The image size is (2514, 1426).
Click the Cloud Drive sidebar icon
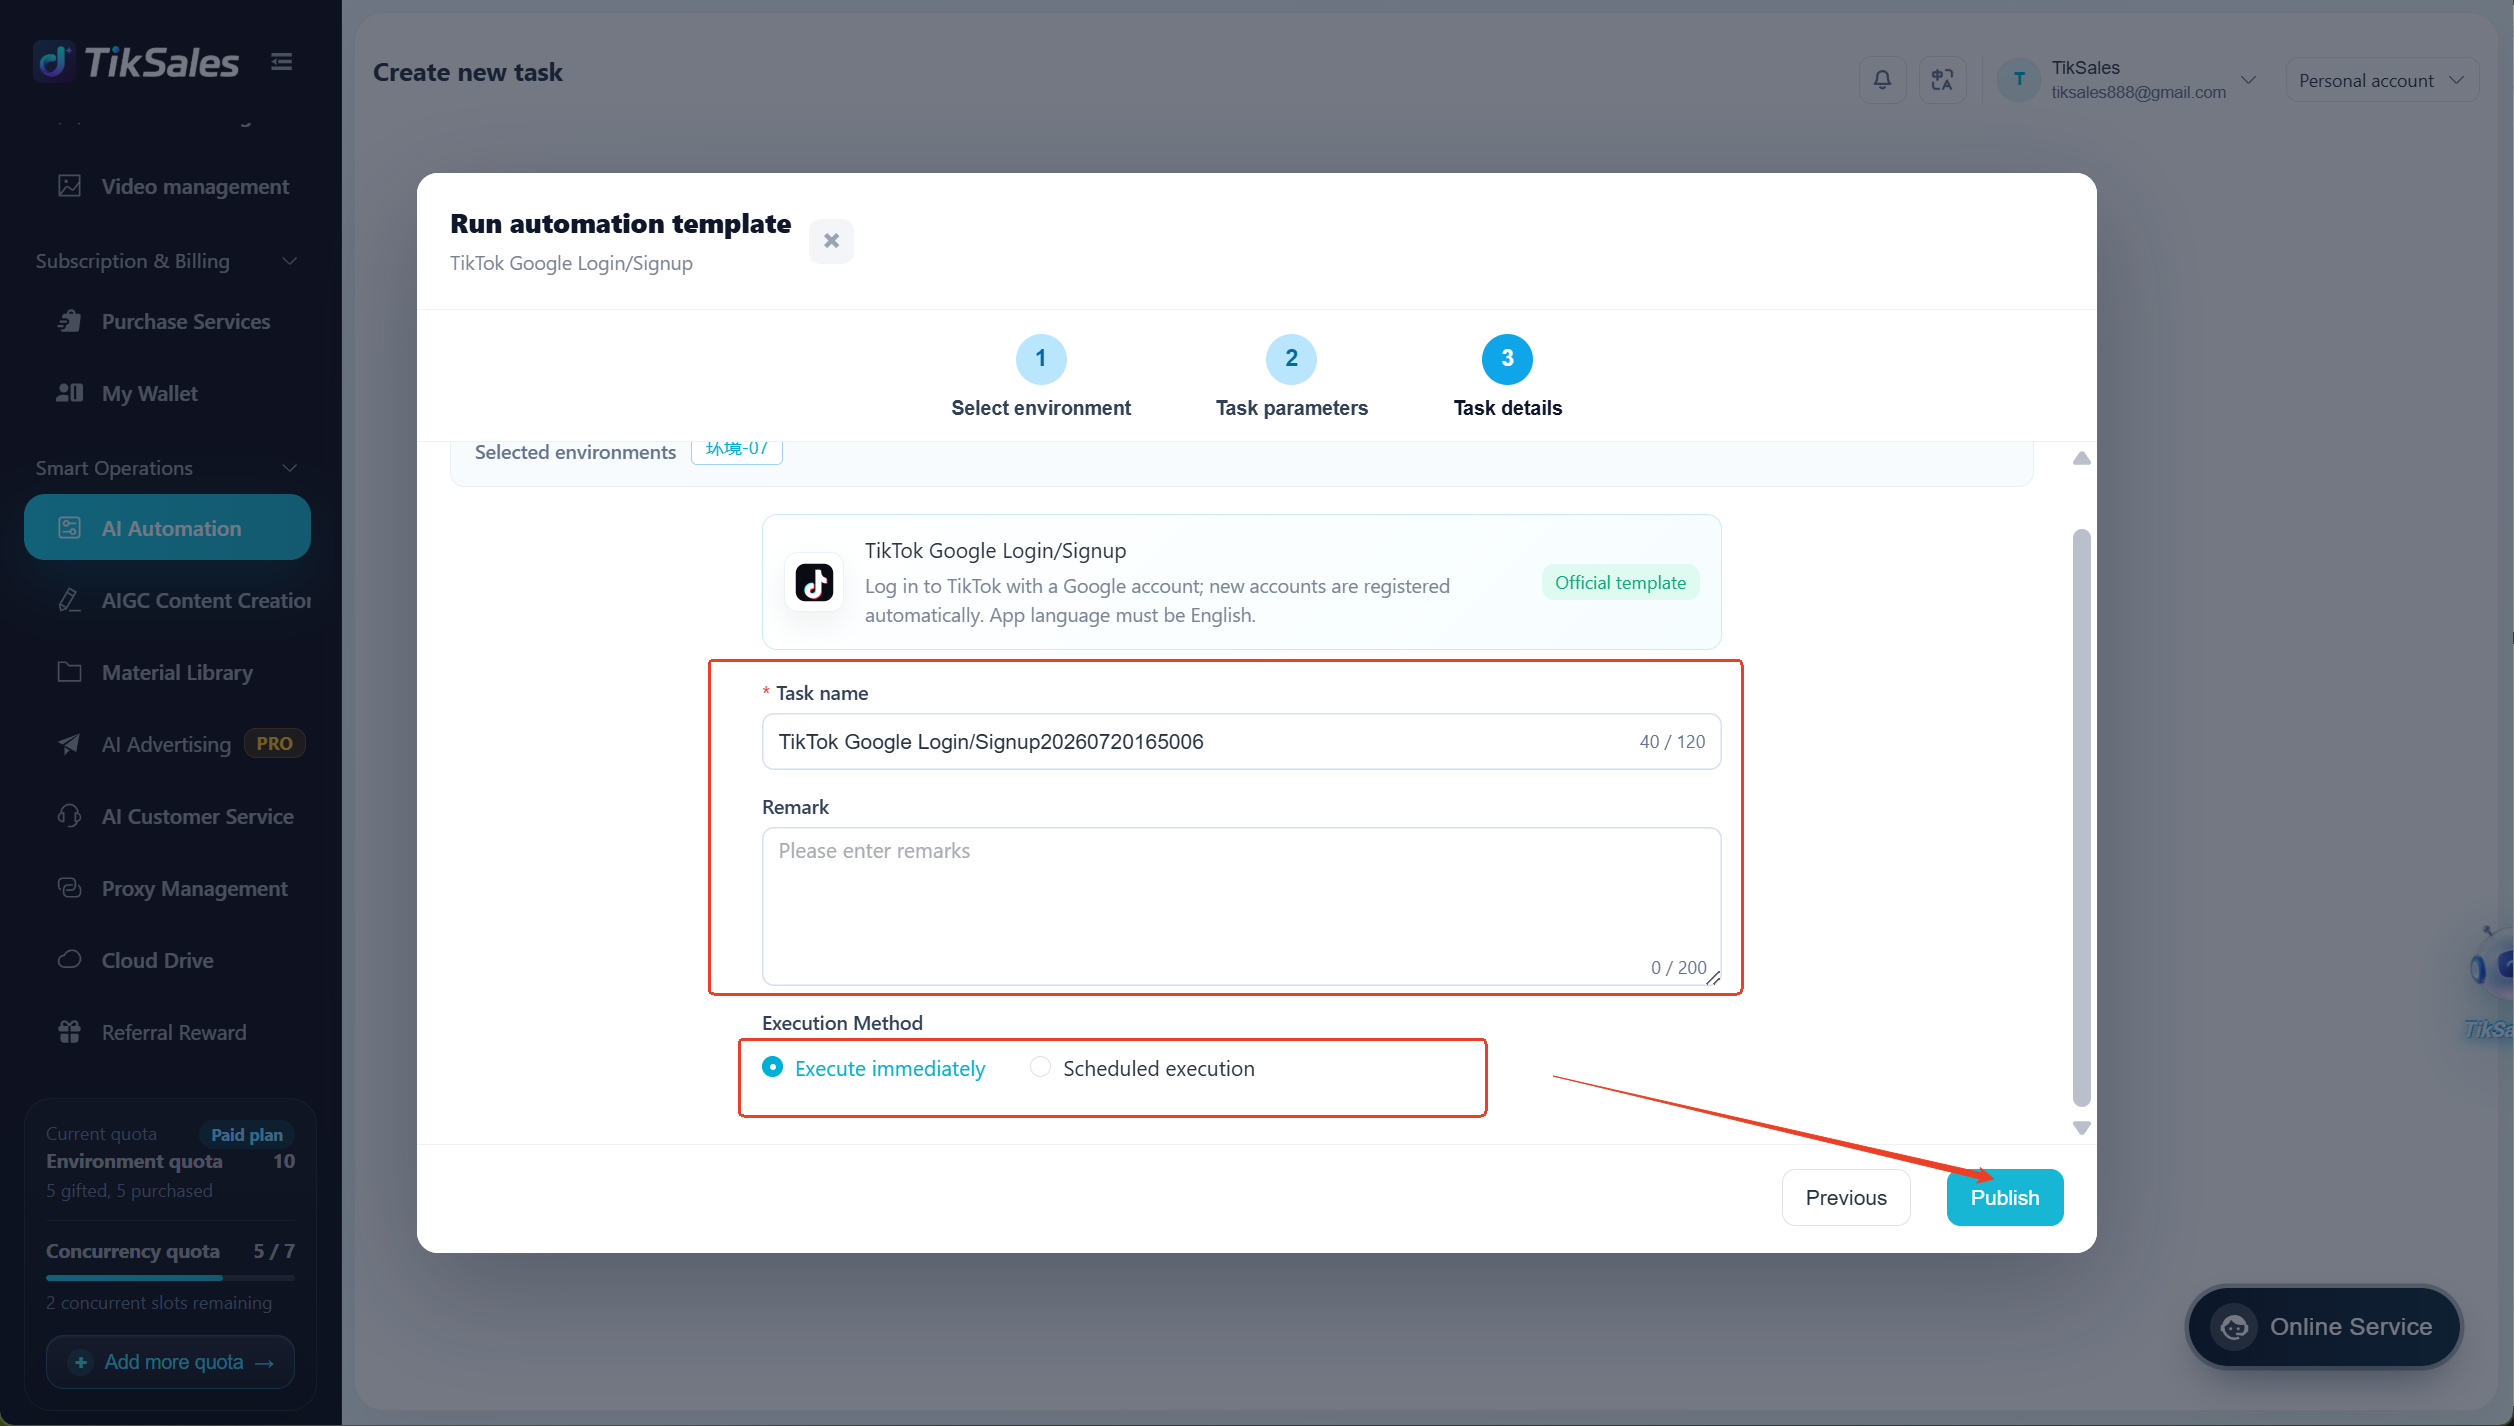pos(69,960)
